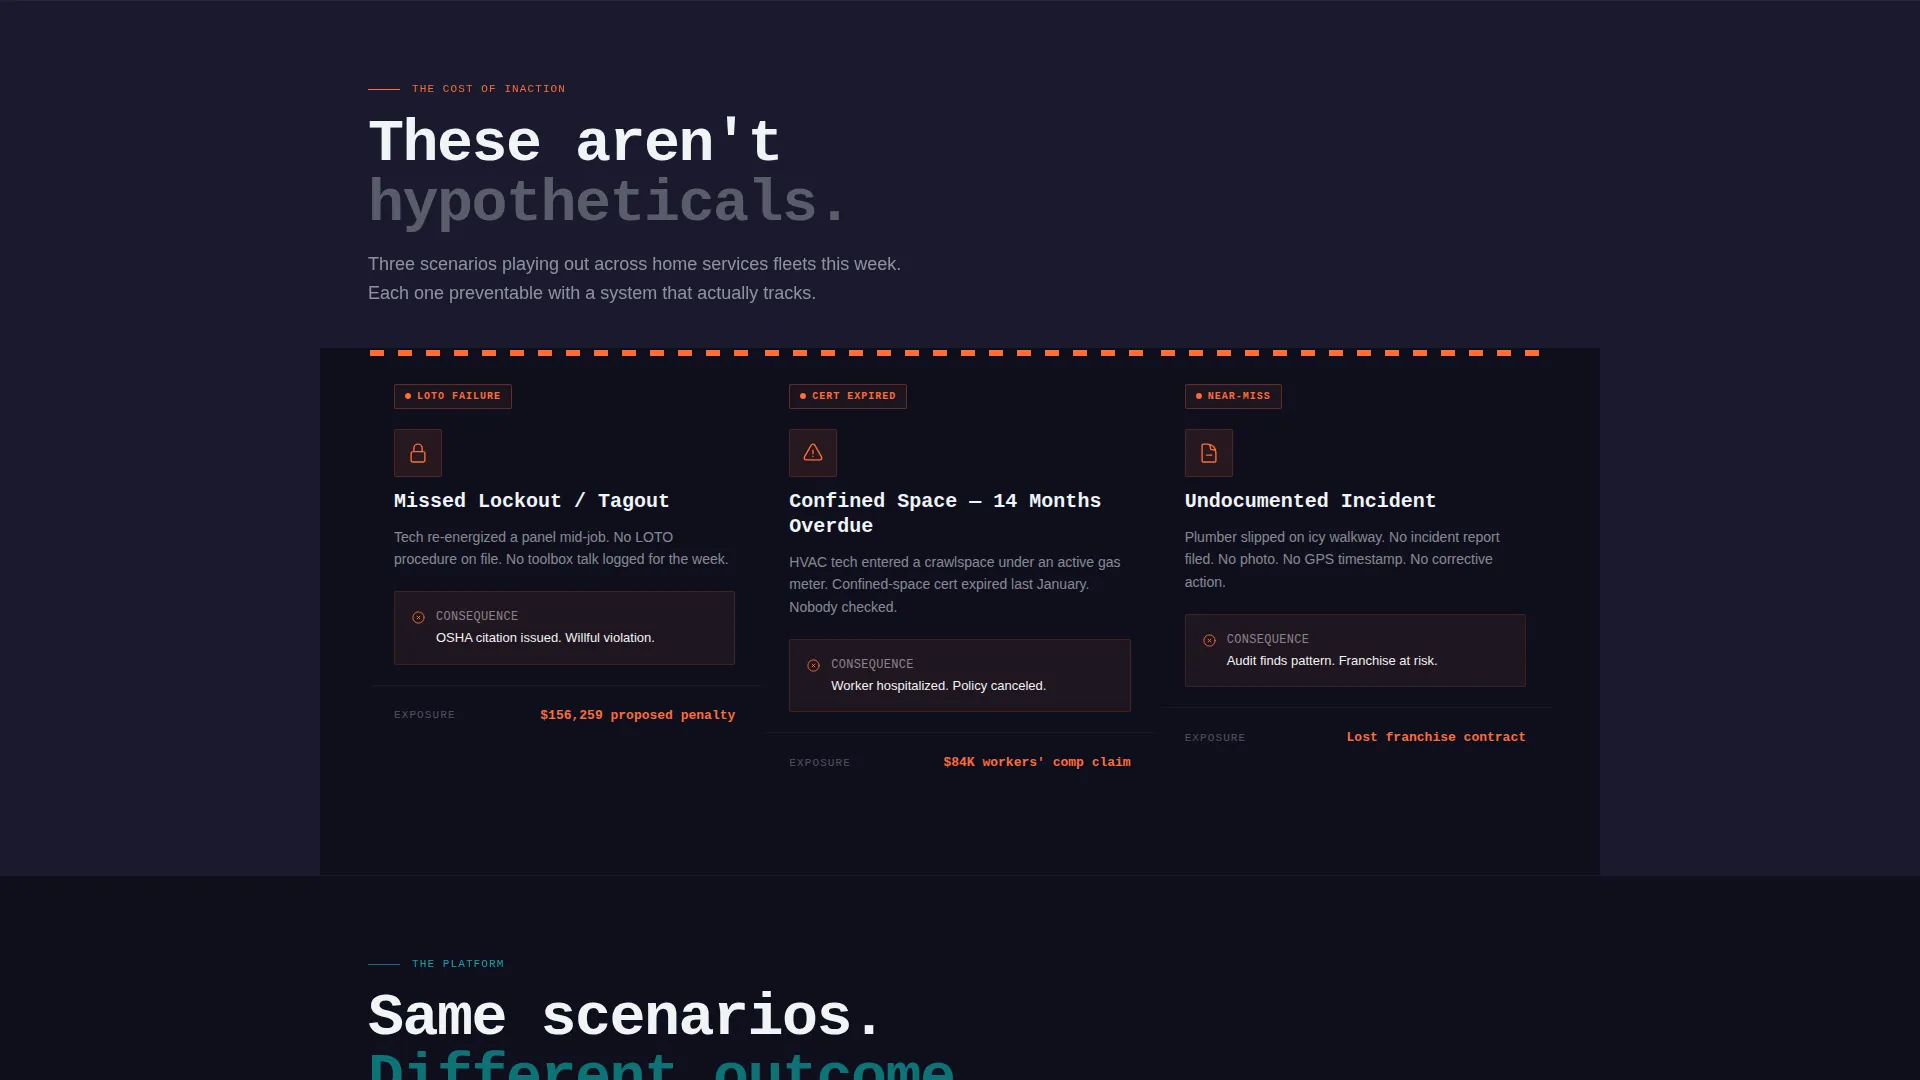This screenshot has width=1920, height=1080.
Task: Click the Same scenarios. headline
Action: tap(625, 1016)
